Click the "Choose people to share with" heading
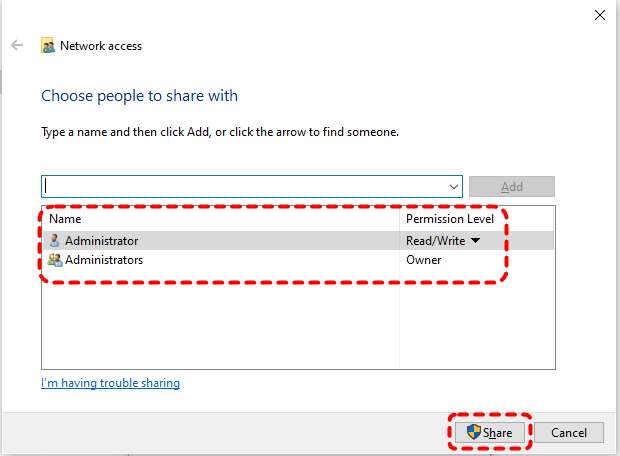The height and width of the screenshot is (456, 620). pyautogui.click(x=139, y=96)
